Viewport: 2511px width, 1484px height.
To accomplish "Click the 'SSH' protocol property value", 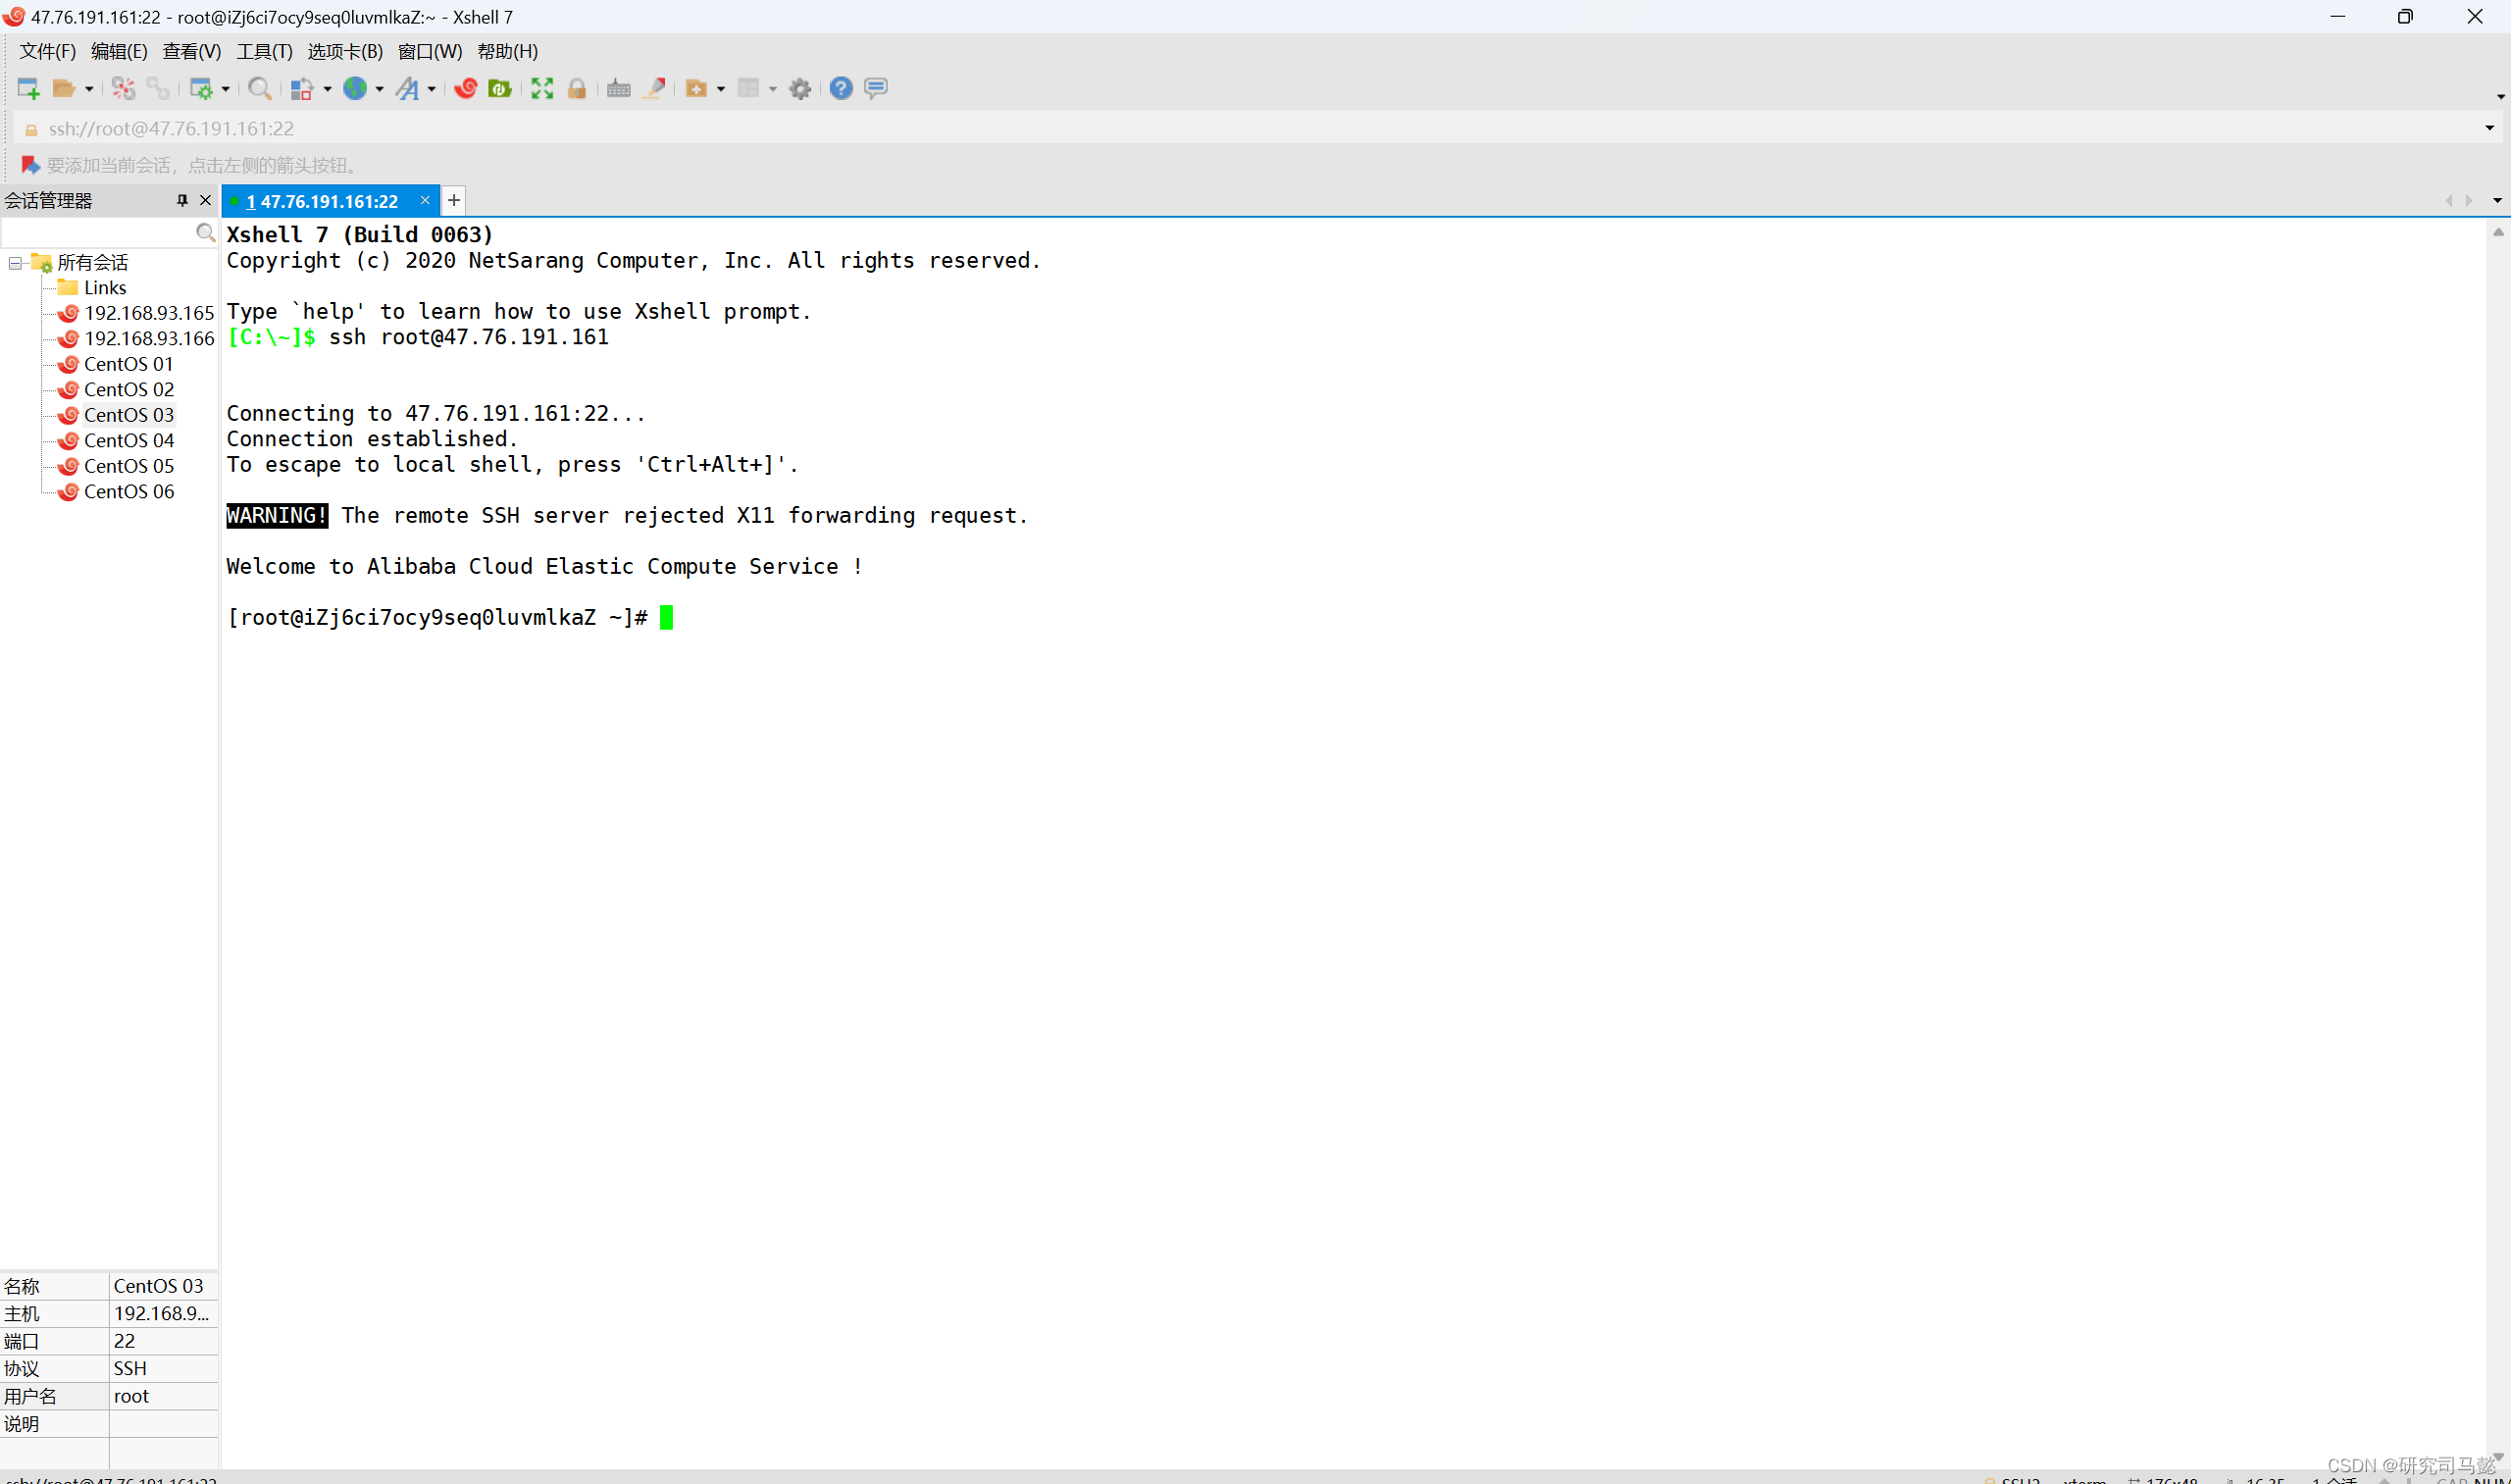I will click(163, 1368).
